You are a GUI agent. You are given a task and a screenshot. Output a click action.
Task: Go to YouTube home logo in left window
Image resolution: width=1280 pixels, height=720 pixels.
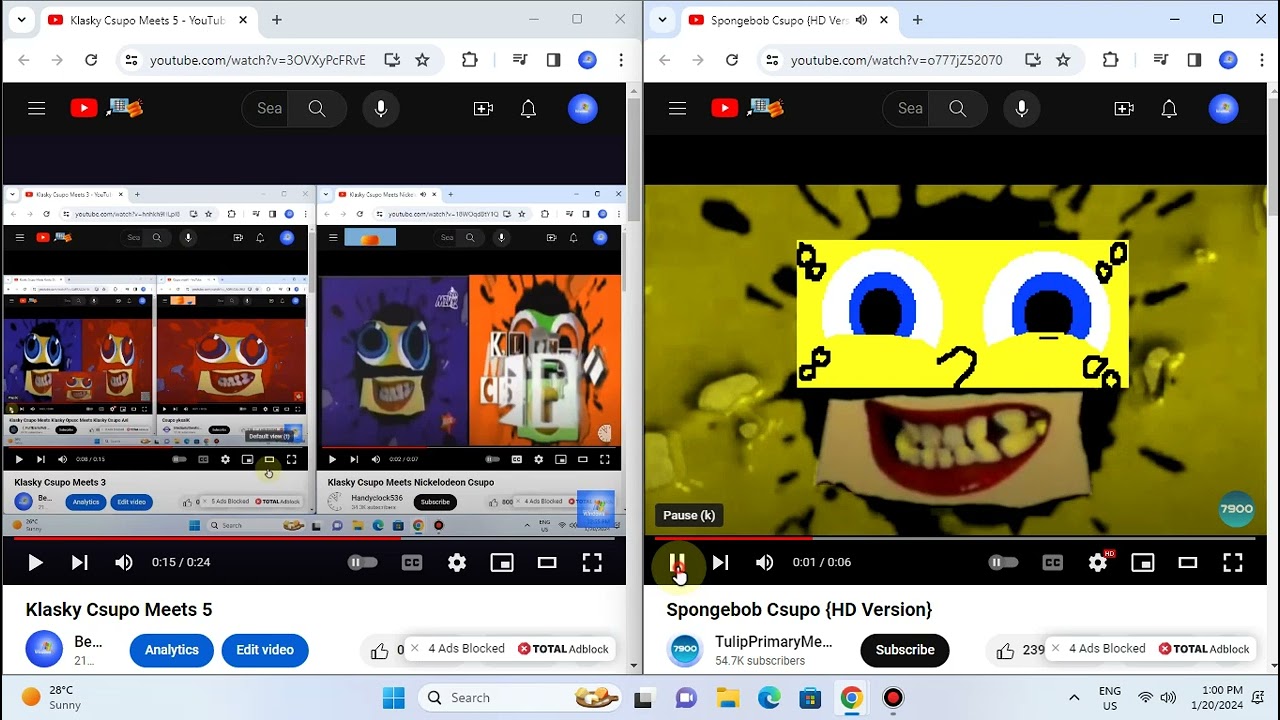click(x=107, y=108)
